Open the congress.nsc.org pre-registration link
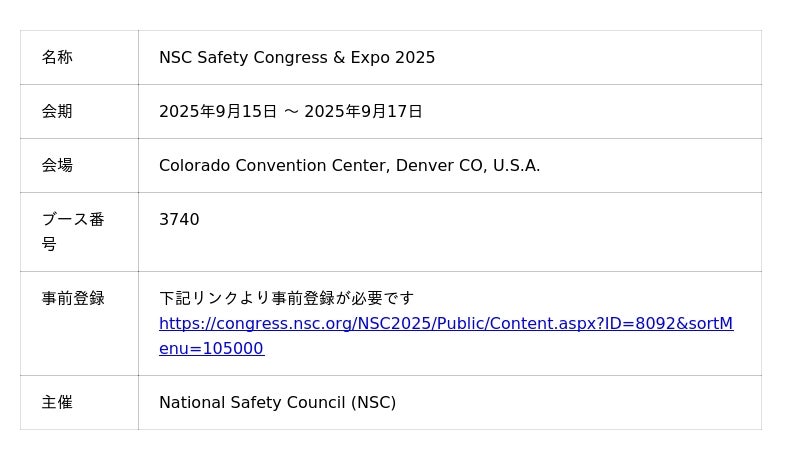Image resolution: width=800 pixels, height=460 pixels. [x=445, y=324]
